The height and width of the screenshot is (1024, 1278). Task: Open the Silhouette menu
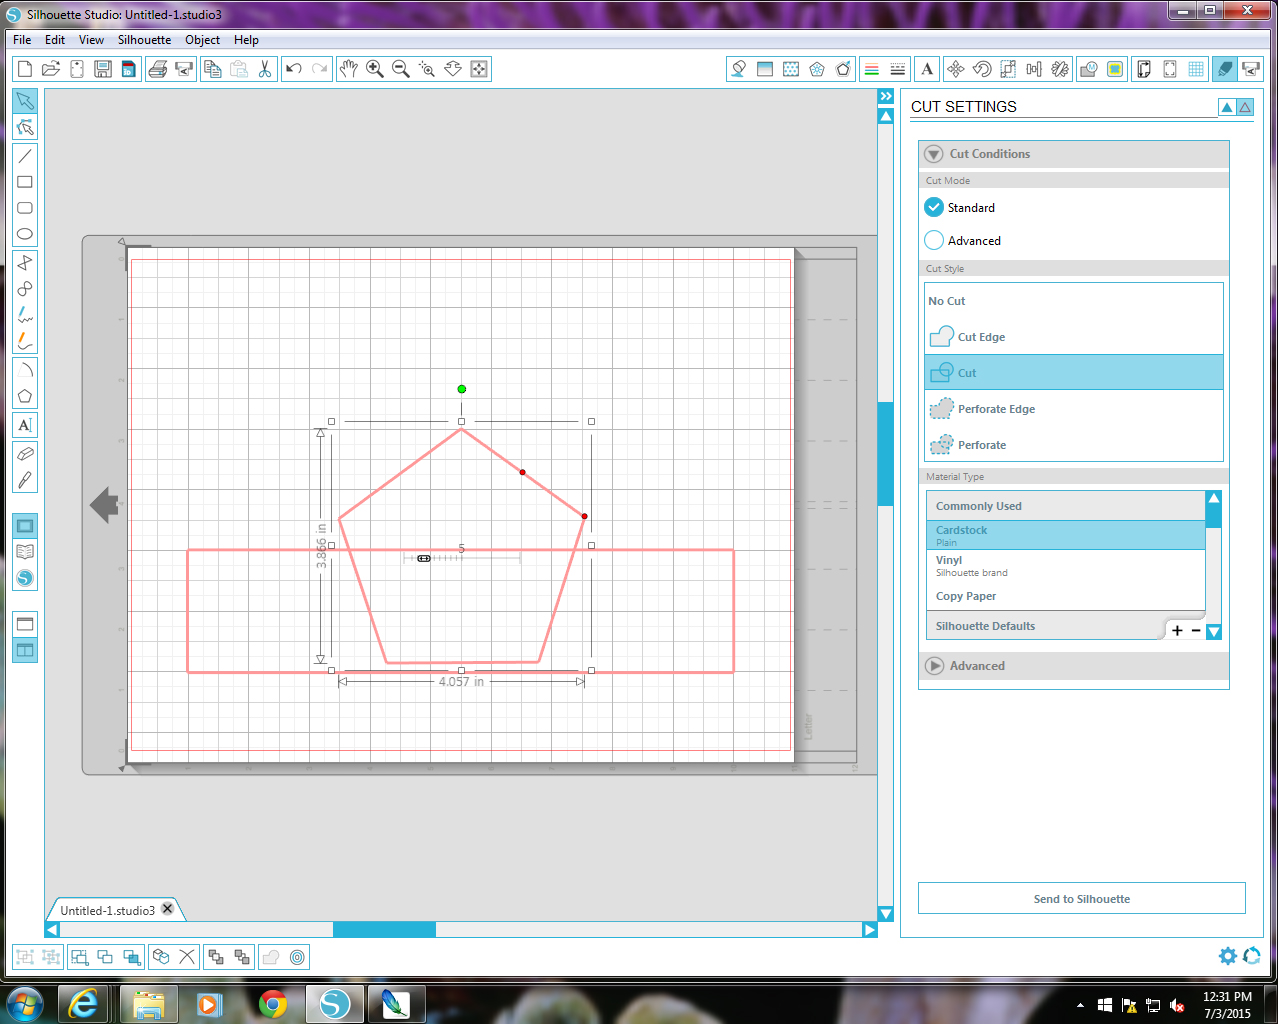(x=144, y=40)
